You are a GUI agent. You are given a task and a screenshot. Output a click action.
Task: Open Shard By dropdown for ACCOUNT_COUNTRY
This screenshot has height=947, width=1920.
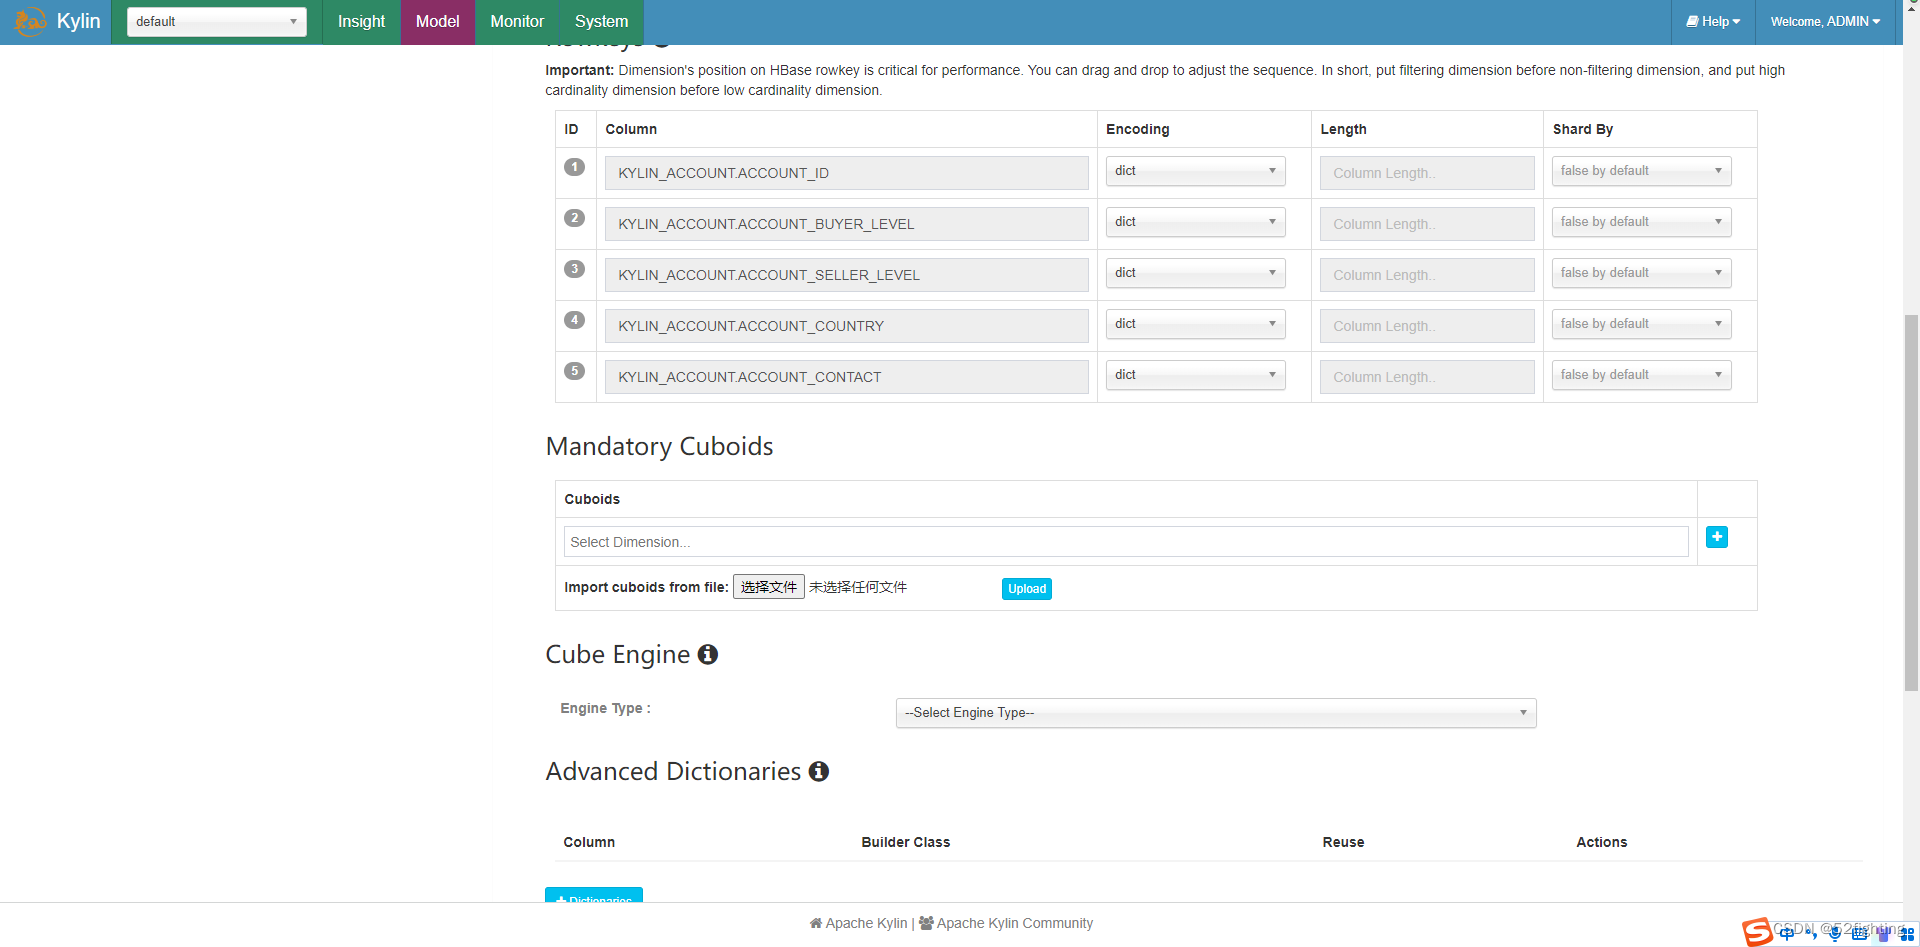tap(1641, 324)
